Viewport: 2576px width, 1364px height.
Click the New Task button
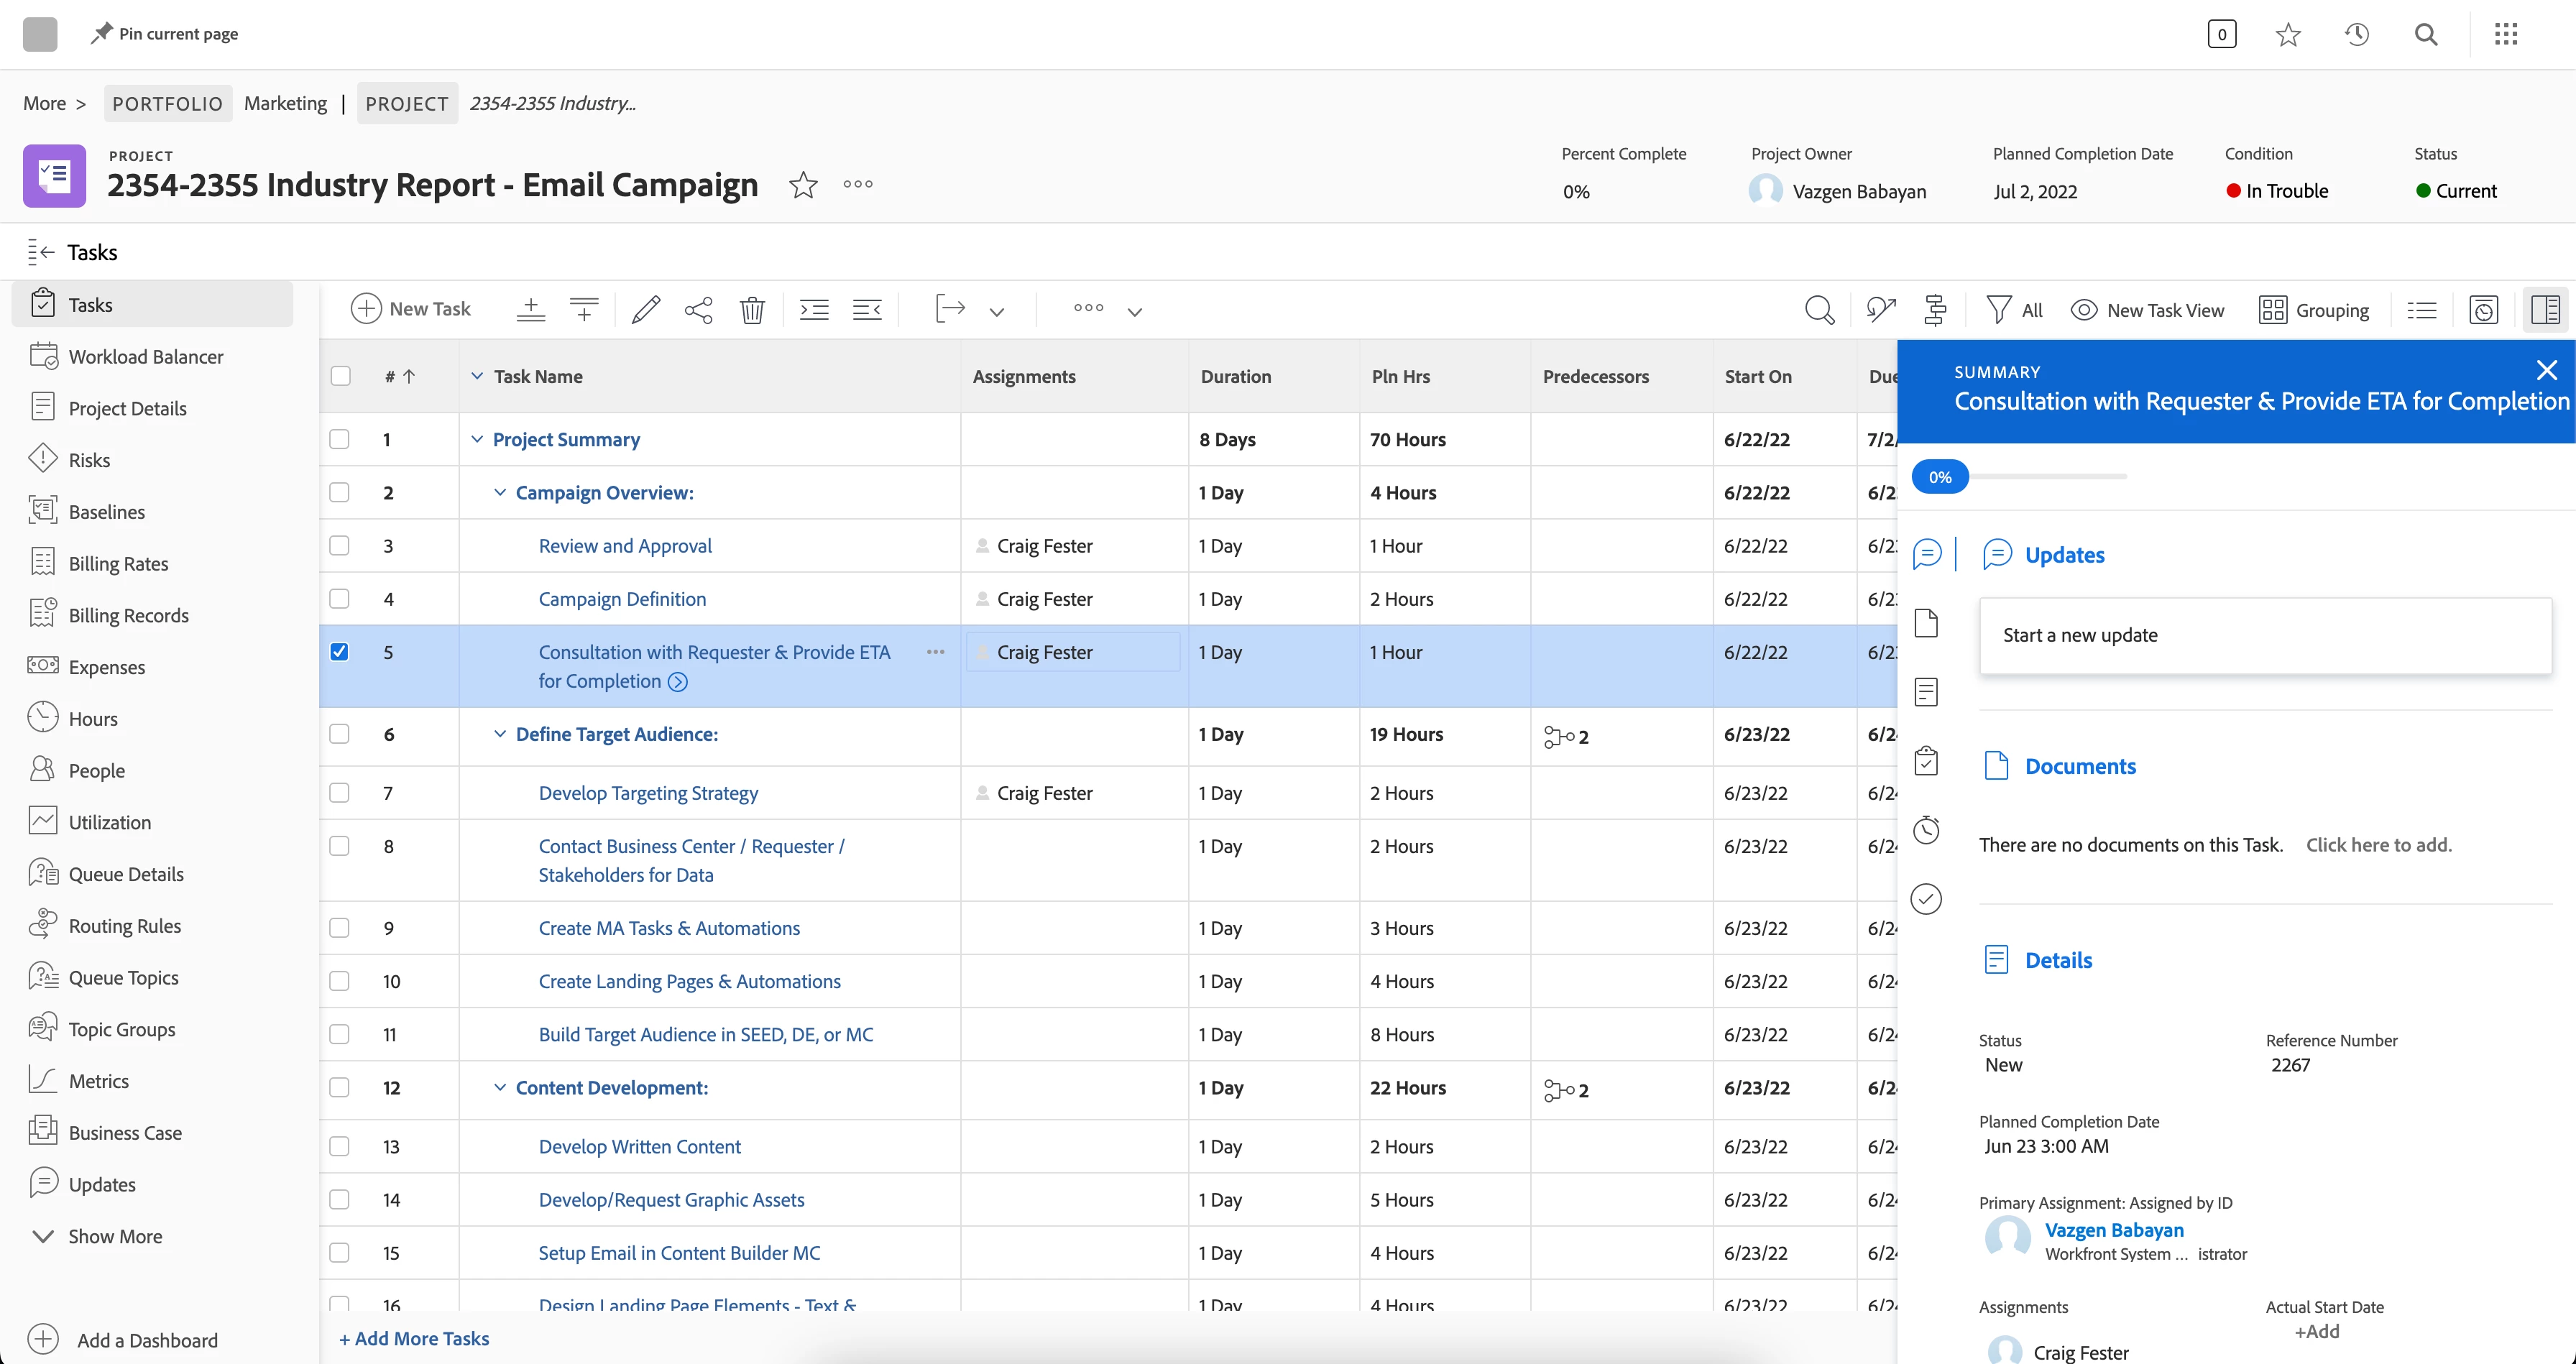point(411,309)
